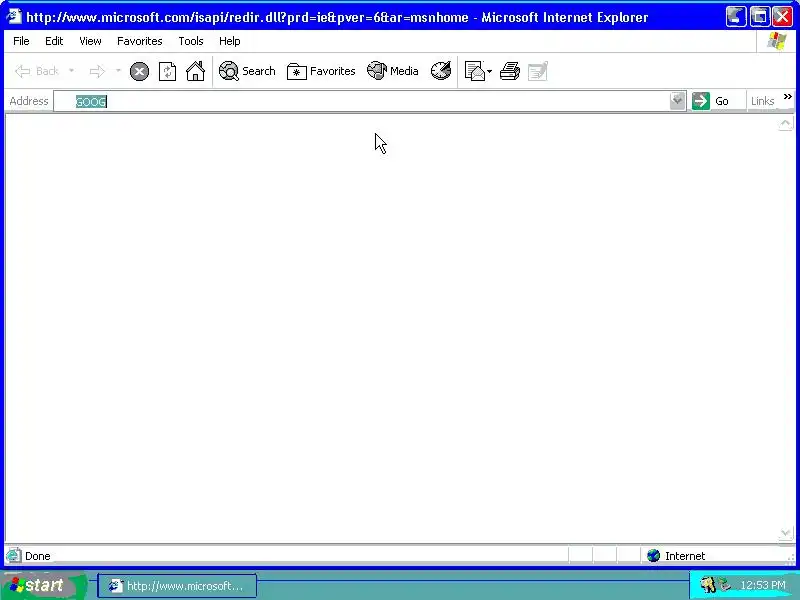Click the Back navigation button

coord(37,71)
